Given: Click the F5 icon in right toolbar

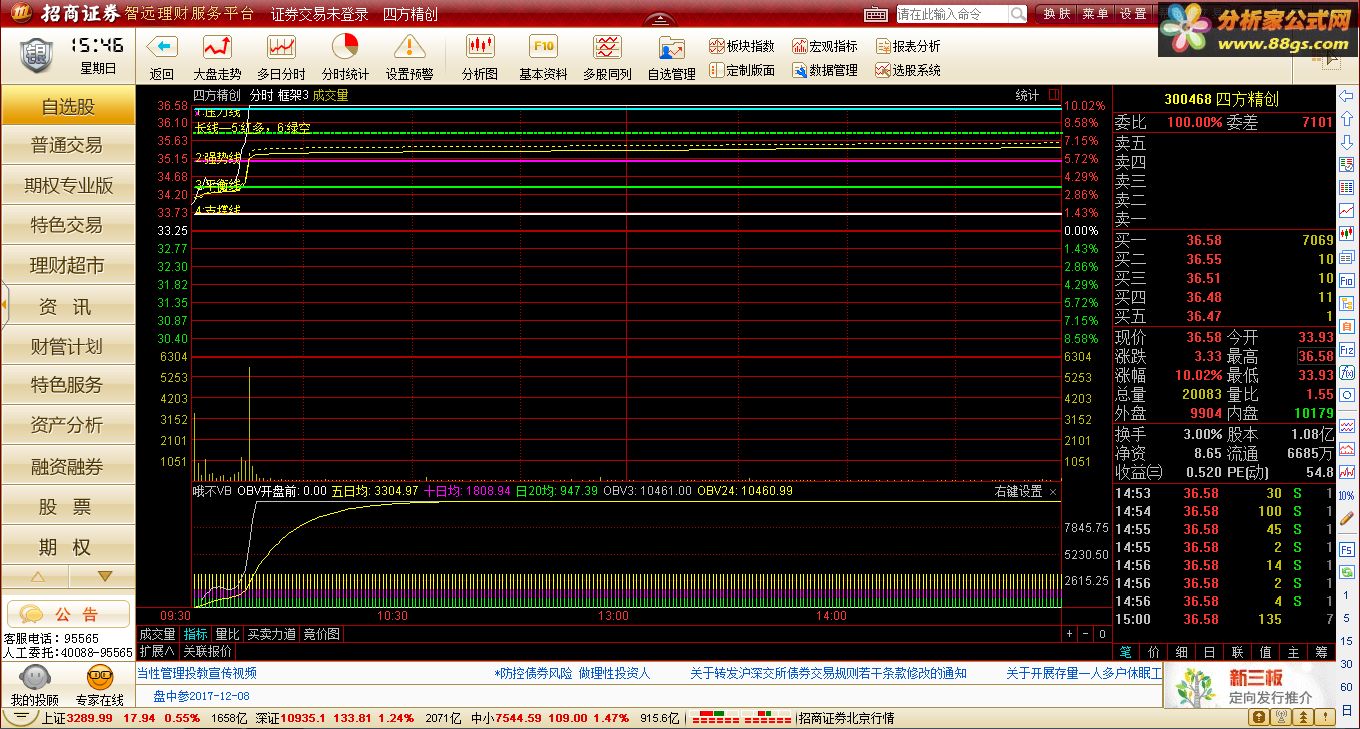Looking at the screenshot, I should (x=1346, y=549).
